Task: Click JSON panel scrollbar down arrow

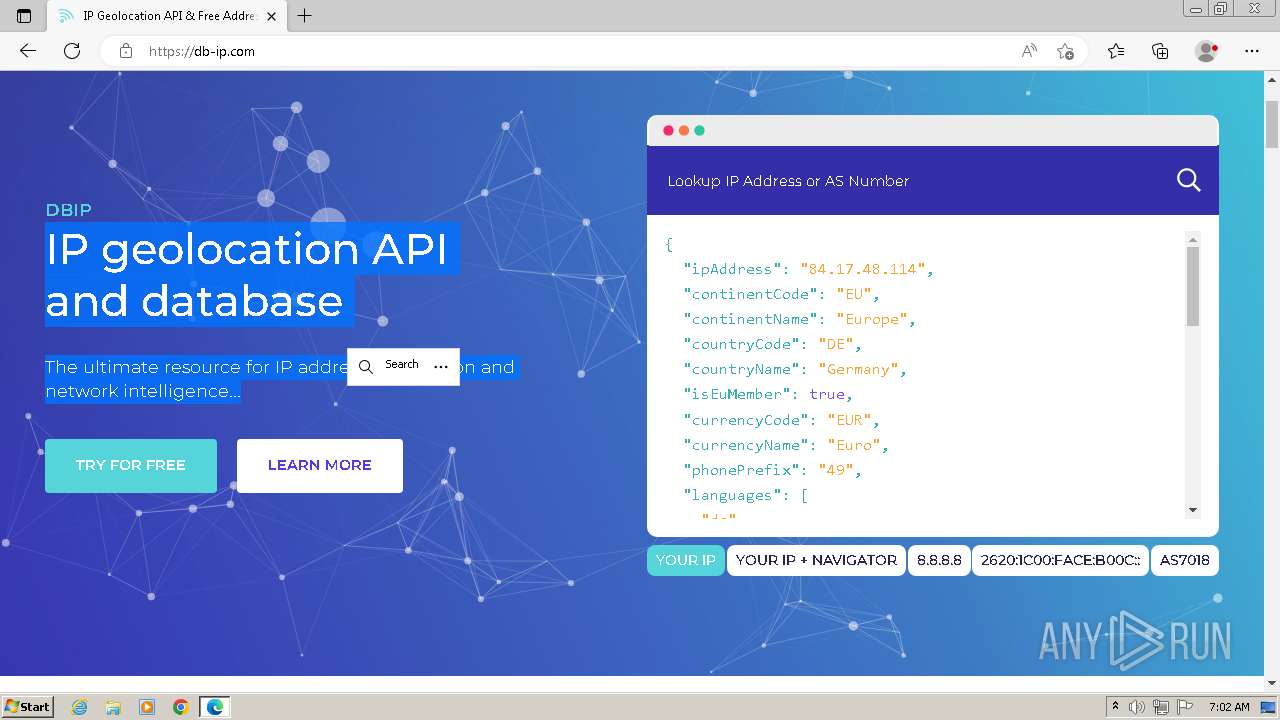Action: (x=1192, y=510)
